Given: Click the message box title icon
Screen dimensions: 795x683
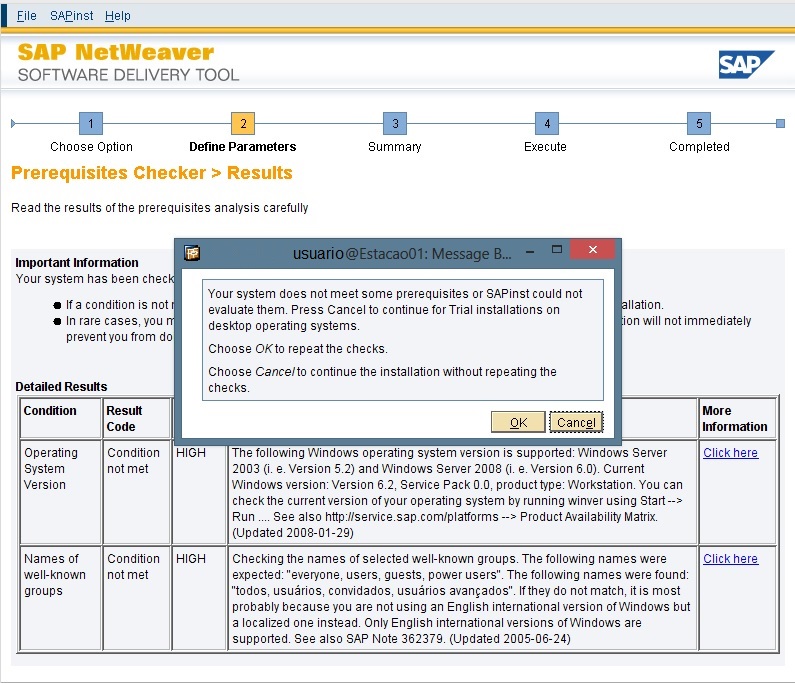Looking at the screenshot, I should click(x=193, y=253).
